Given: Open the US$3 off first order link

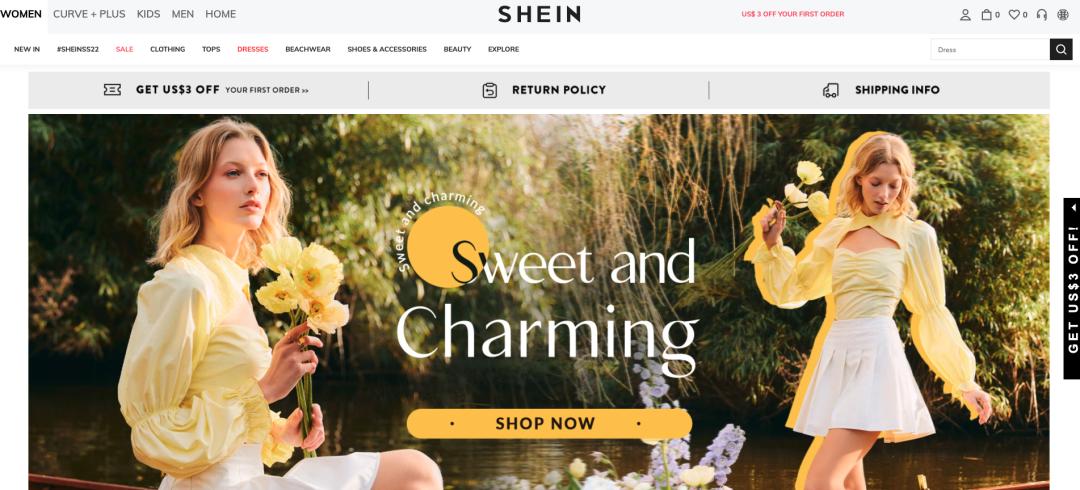Looking at the screenshot, I should 793,14.
